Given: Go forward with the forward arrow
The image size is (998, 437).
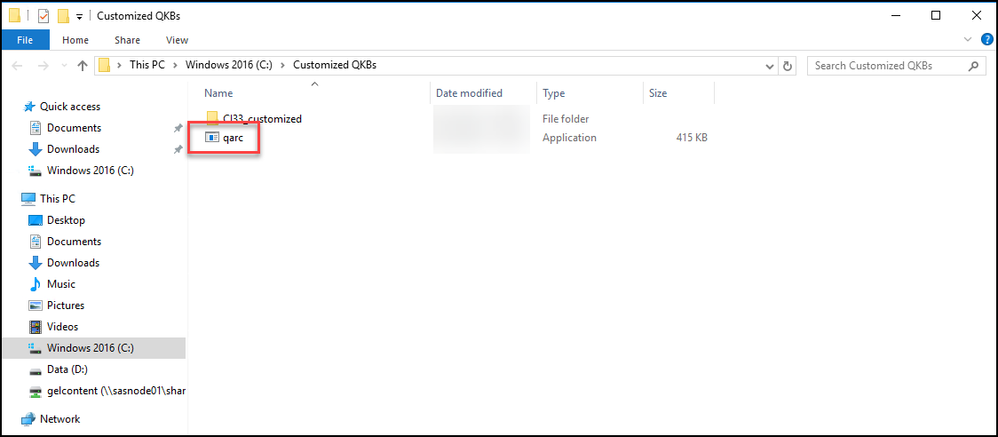Looking at the screenshot, I should point(43,66).
